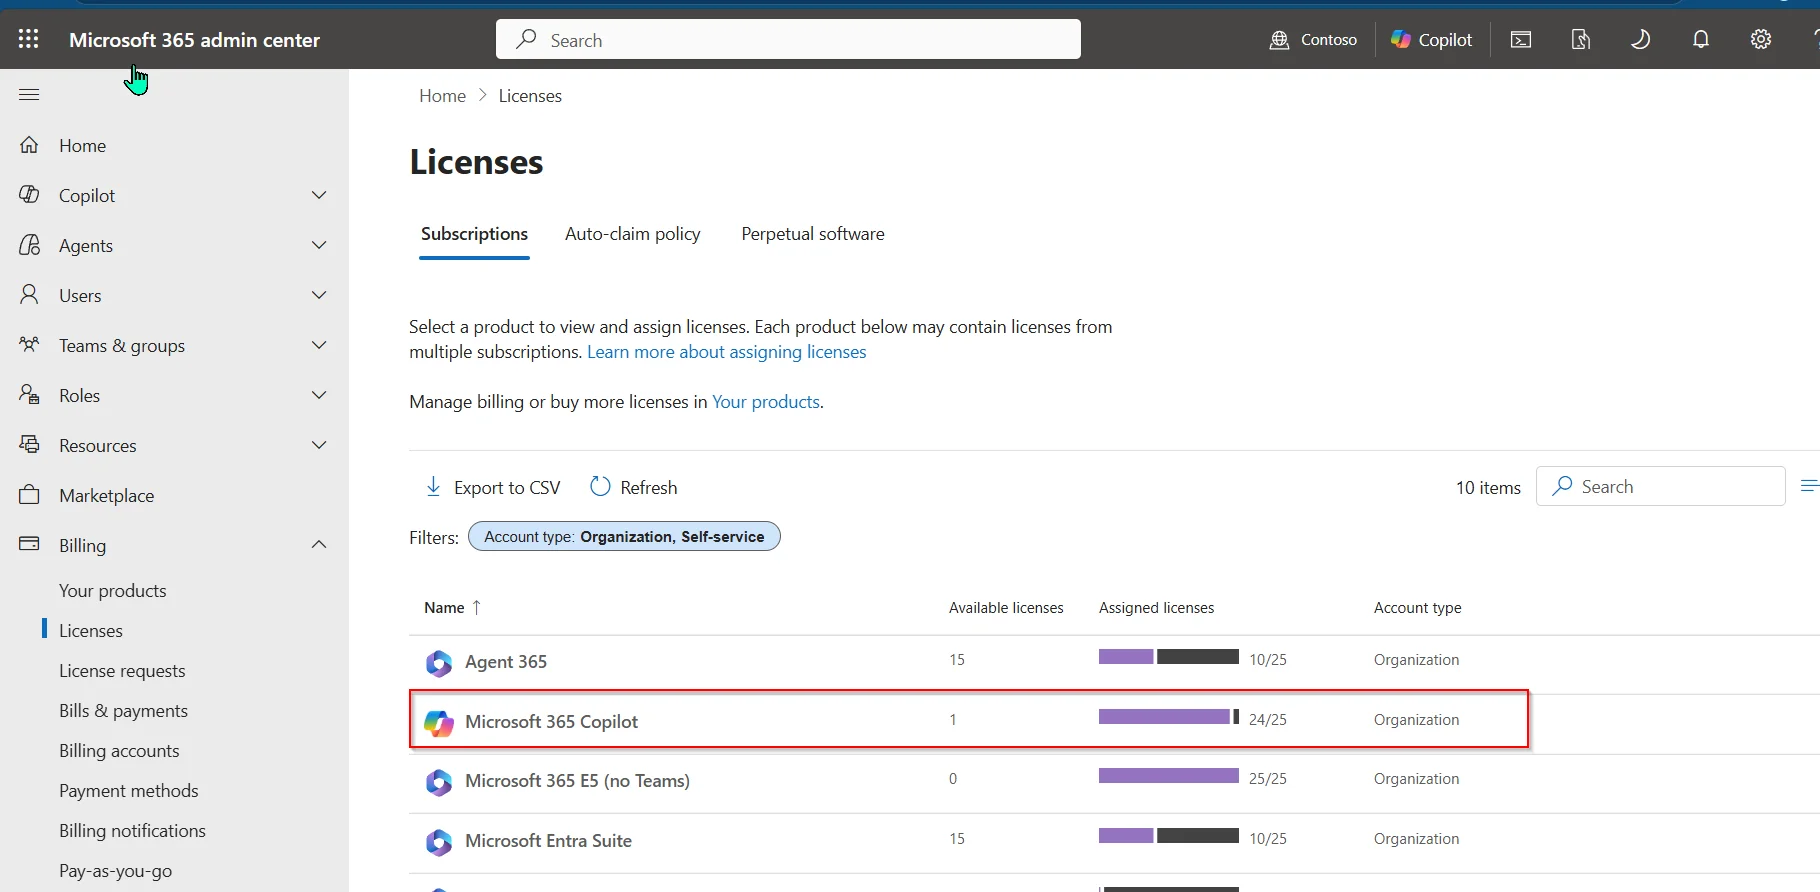Collapse the Billing navigation section chevron
The height and width of the screenshot is (892, 1820).
pos(319,545)
